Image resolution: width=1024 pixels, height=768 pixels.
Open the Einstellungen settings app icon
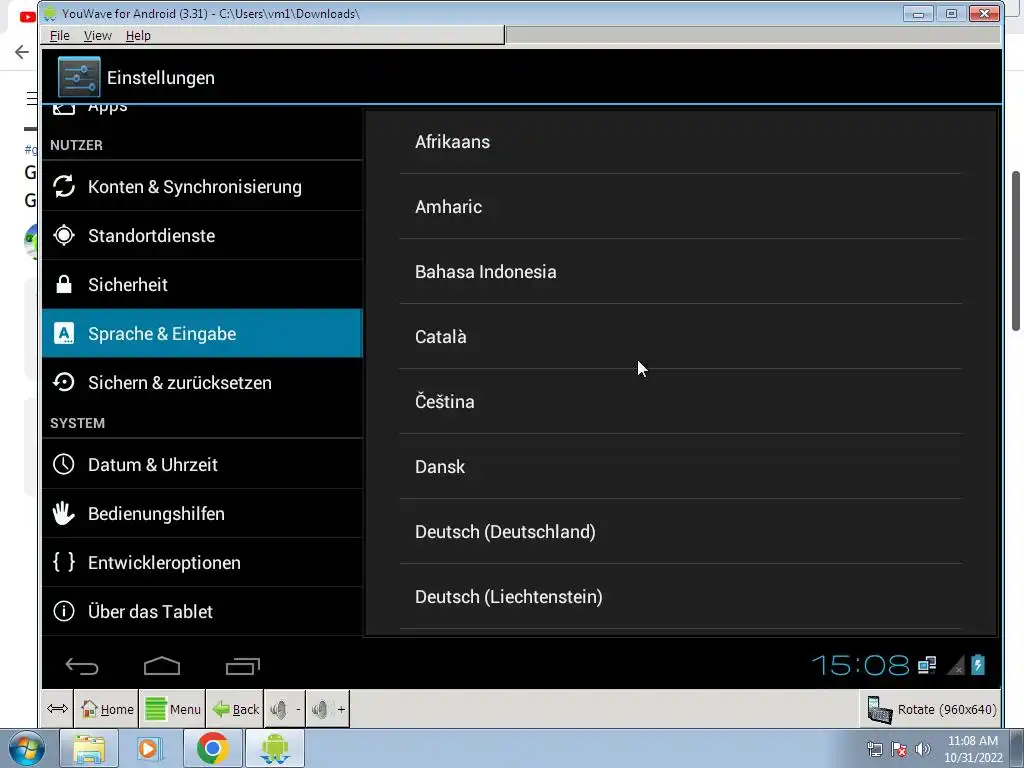coord(79,77)
